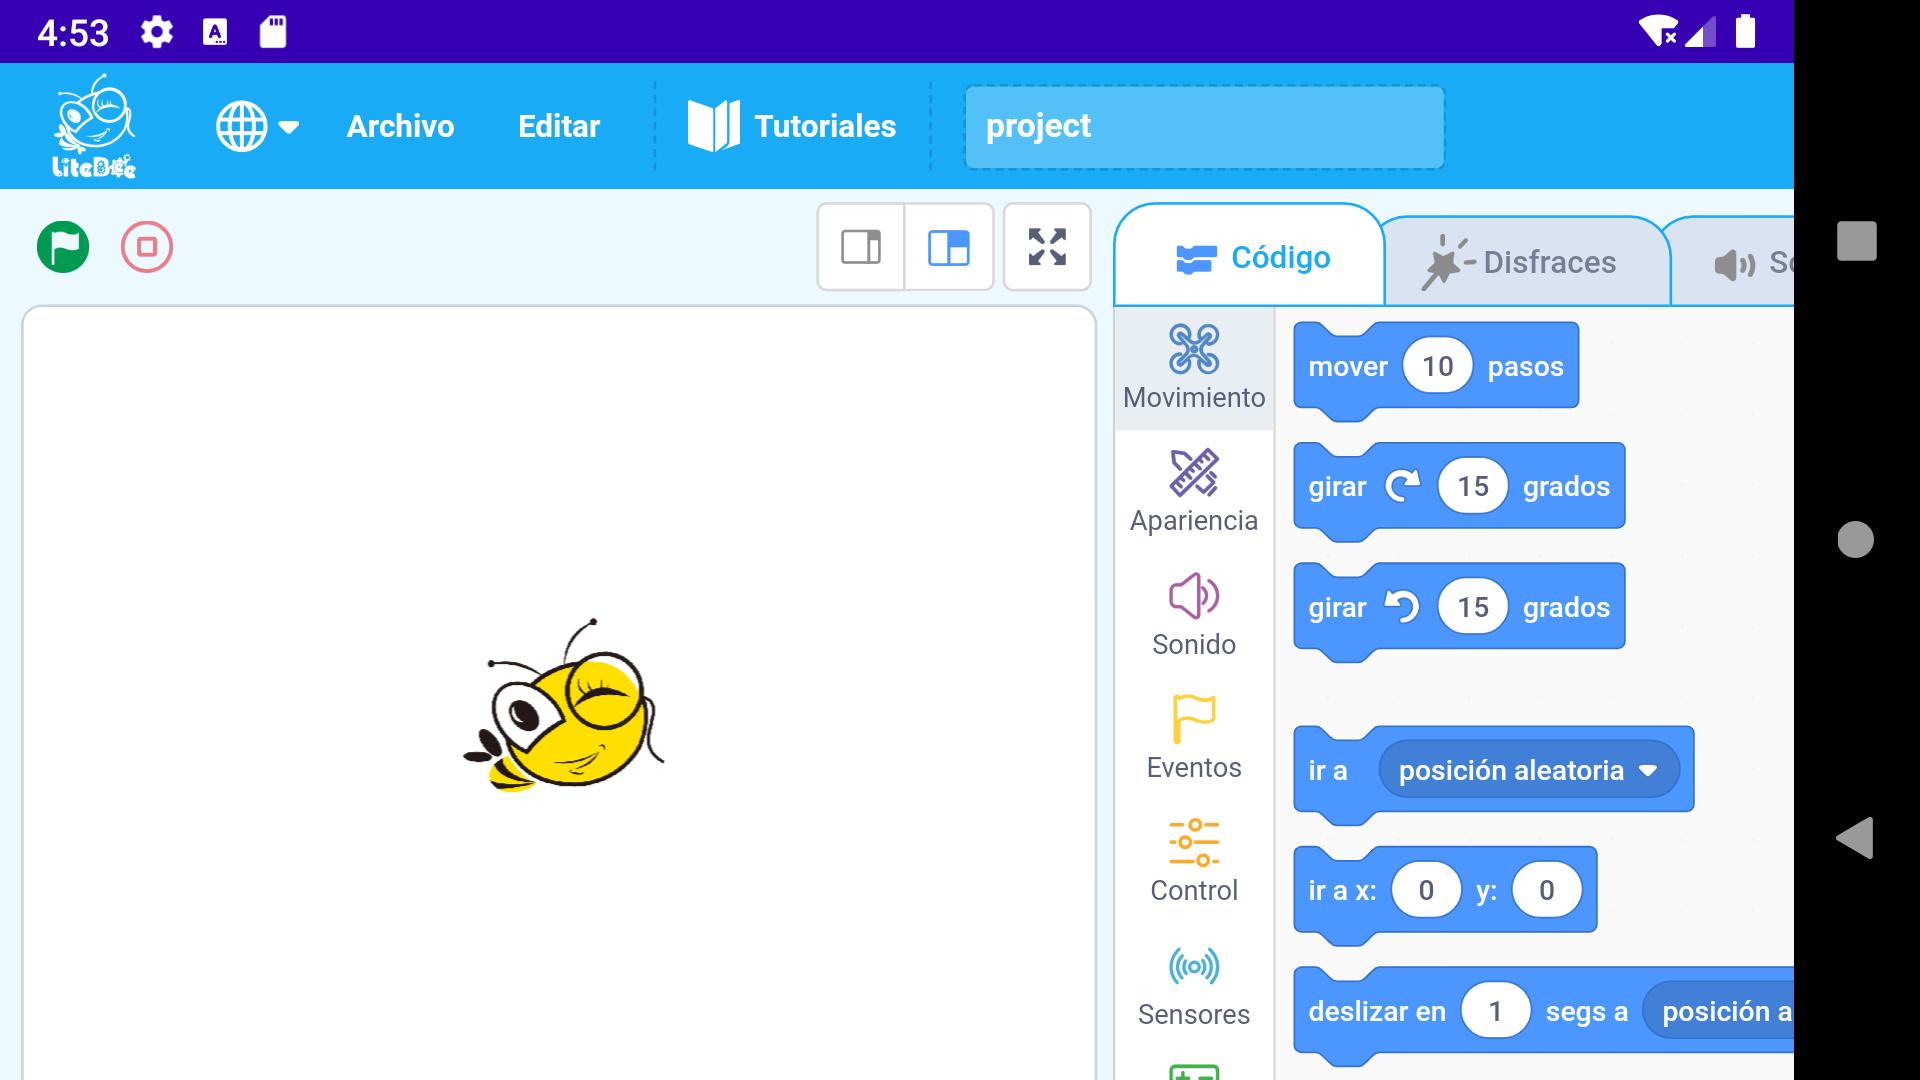This screenshot has height=1080, width=1920.
Task: Switch to large stage layout
Action: (x=948, y=247)
